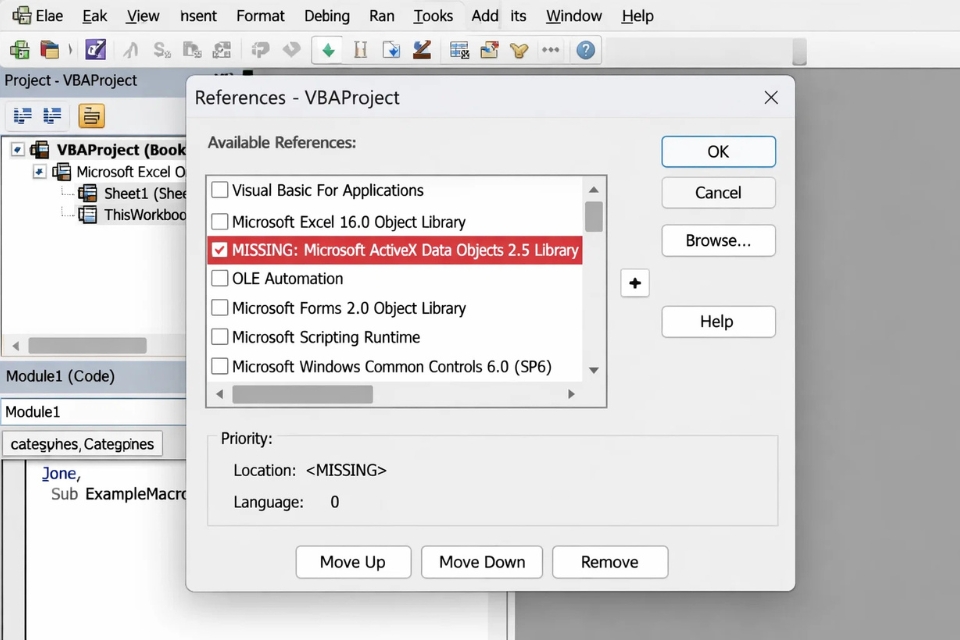Run the macro with Run Sub icon

coord(327,49)
